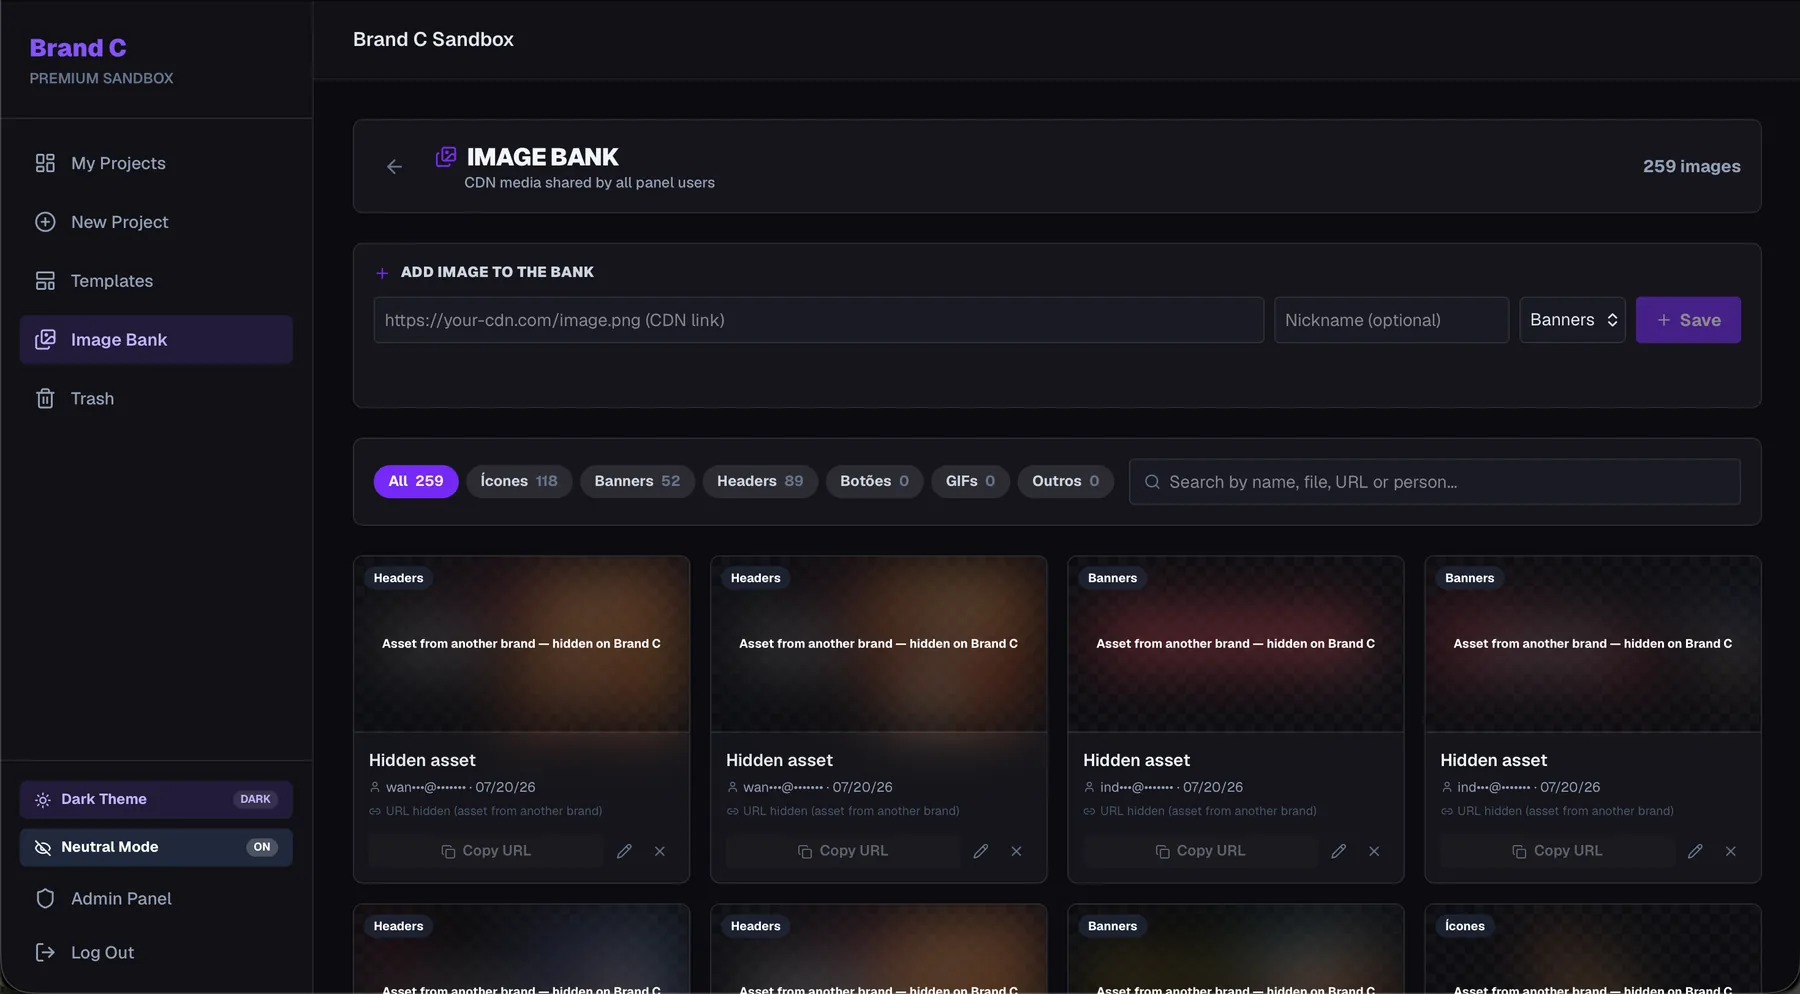Open the Banners category dropdown
This screenshot has width=1800, height=994.
pos(1572,320)
